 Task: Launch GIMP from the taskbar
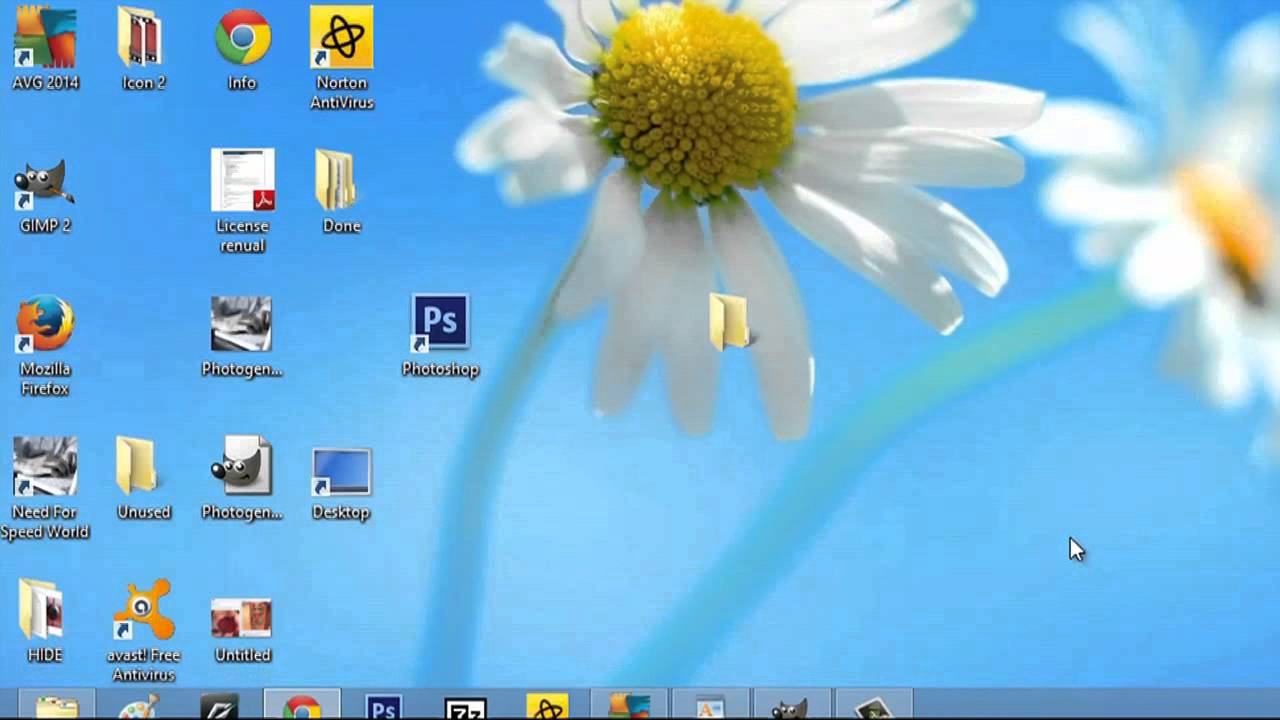790,710
